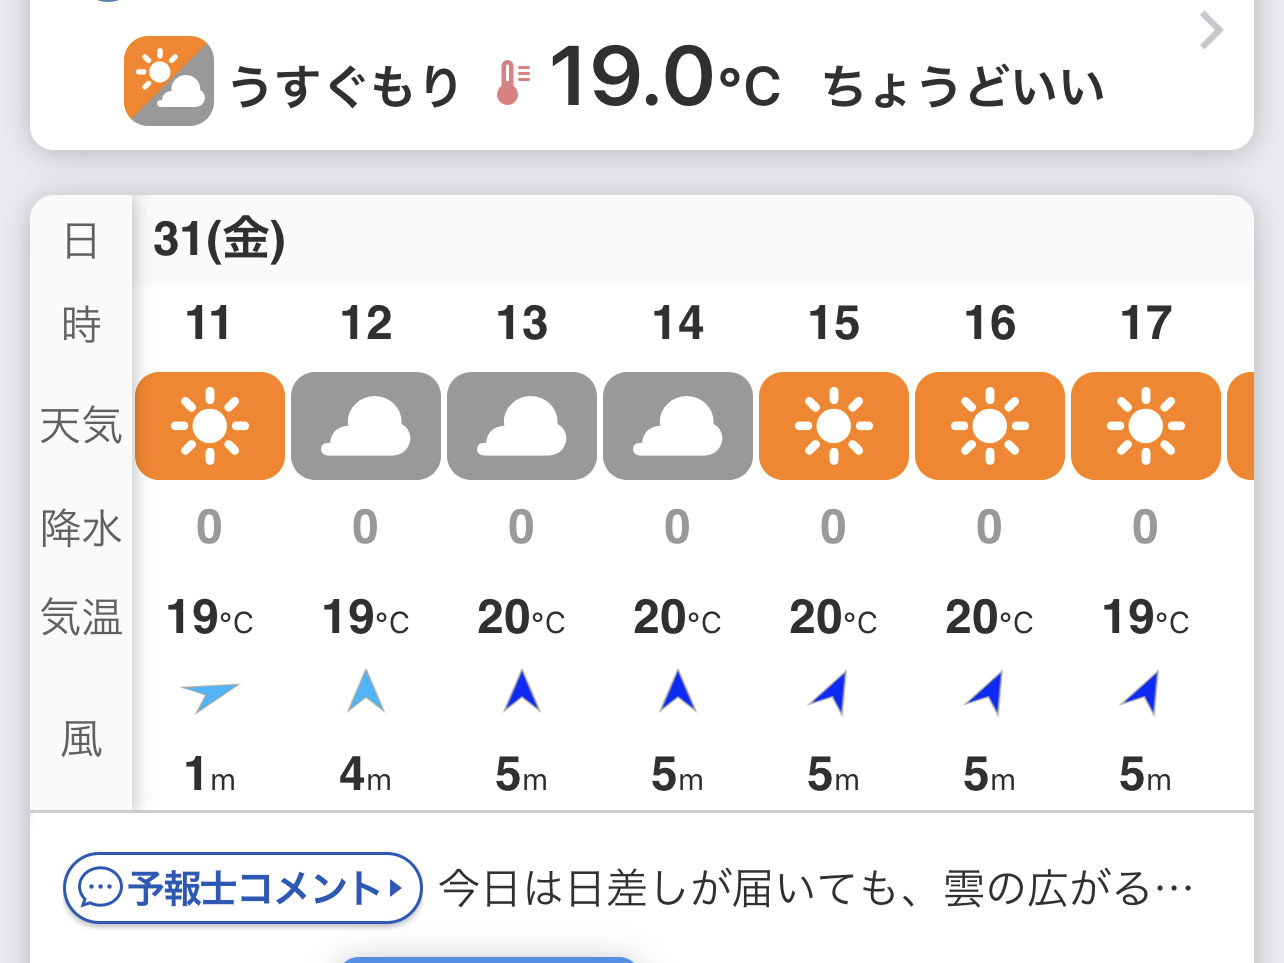Tap the wind direction arrow at 14 o'clock
Image resolution: width=1284 pixels, height=963 pixels.
[x=678, y=692]
